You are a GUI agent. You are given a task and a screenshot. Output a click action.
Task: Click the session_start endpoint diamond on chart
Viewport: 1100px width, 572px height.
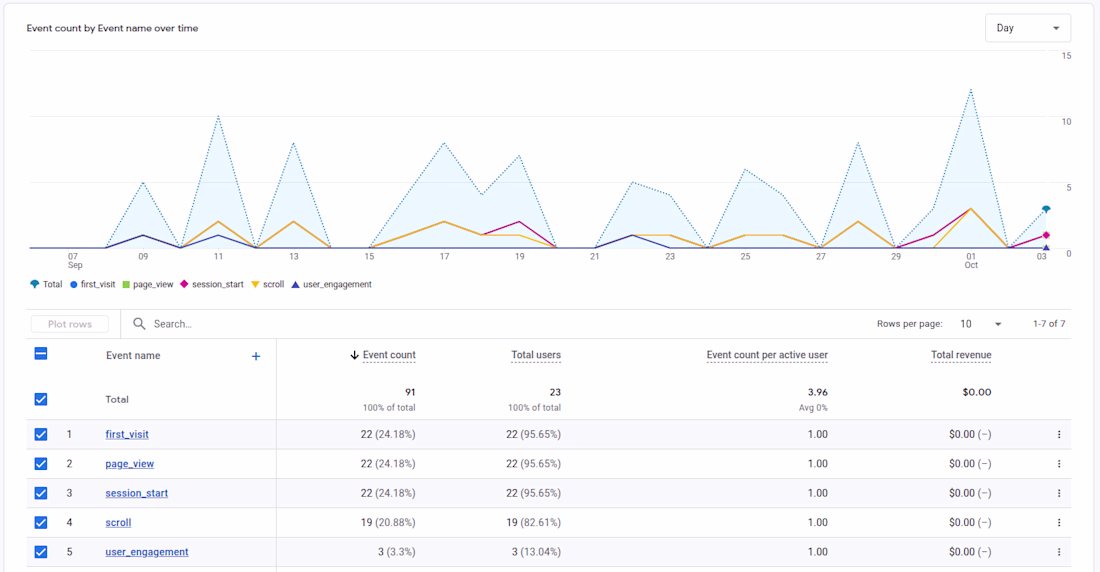pyautogui.click(x=1046, y=235)
